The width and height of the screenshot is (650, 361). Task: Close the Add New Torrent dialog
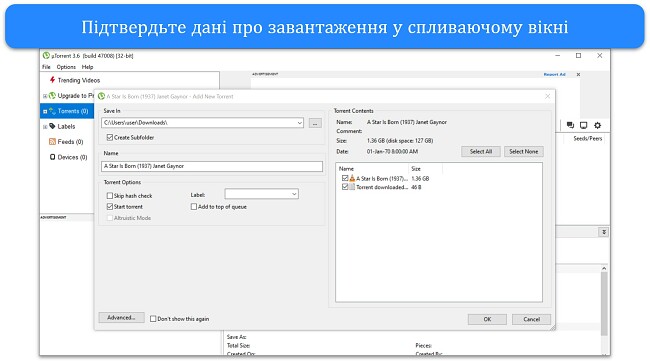[548, 96]
